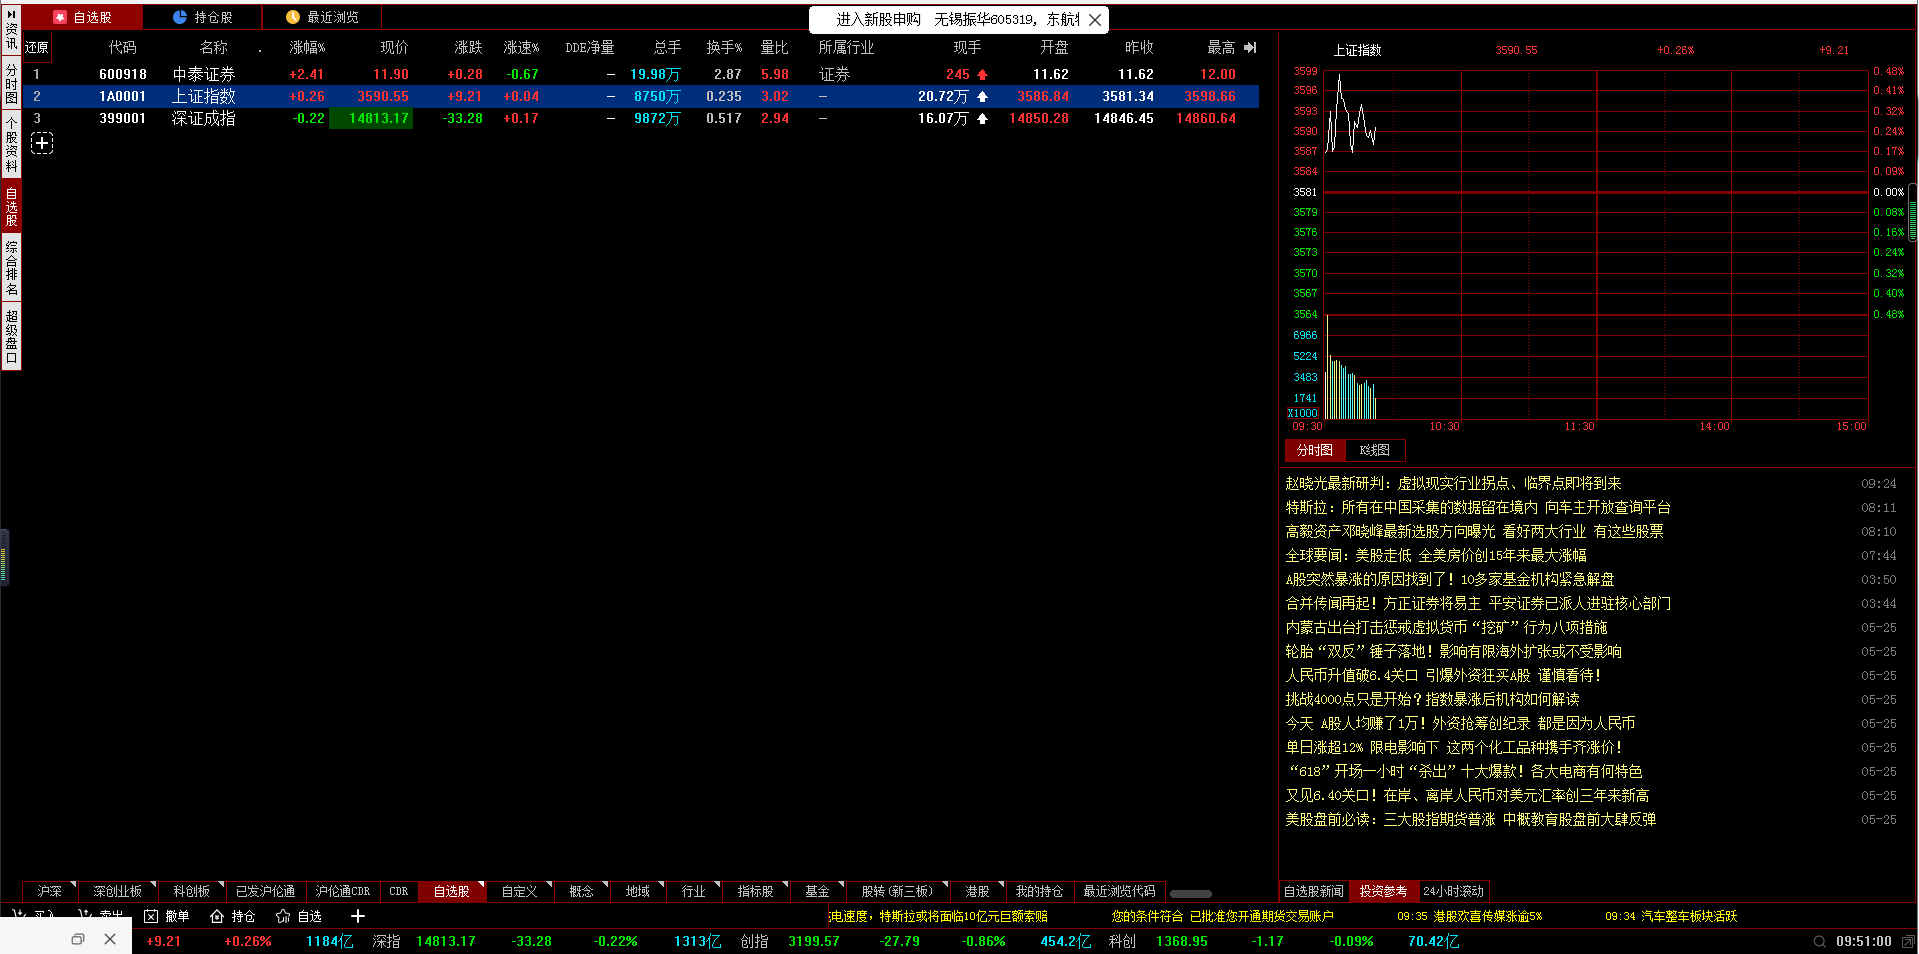Image resolution: width=1919 pixels, height=954 pixels.
Task: Toggle chart to K线图 view
Action: [x=1374, y=450]
